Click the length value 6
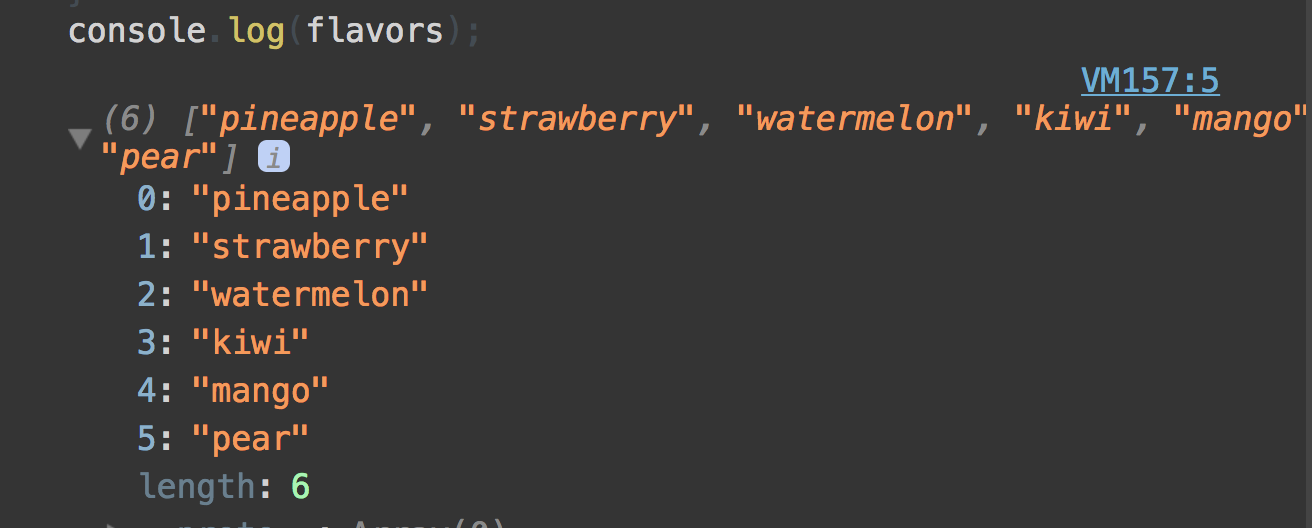Image resolution: width=1312 pixels, height=528 pixels. (300, 486)
